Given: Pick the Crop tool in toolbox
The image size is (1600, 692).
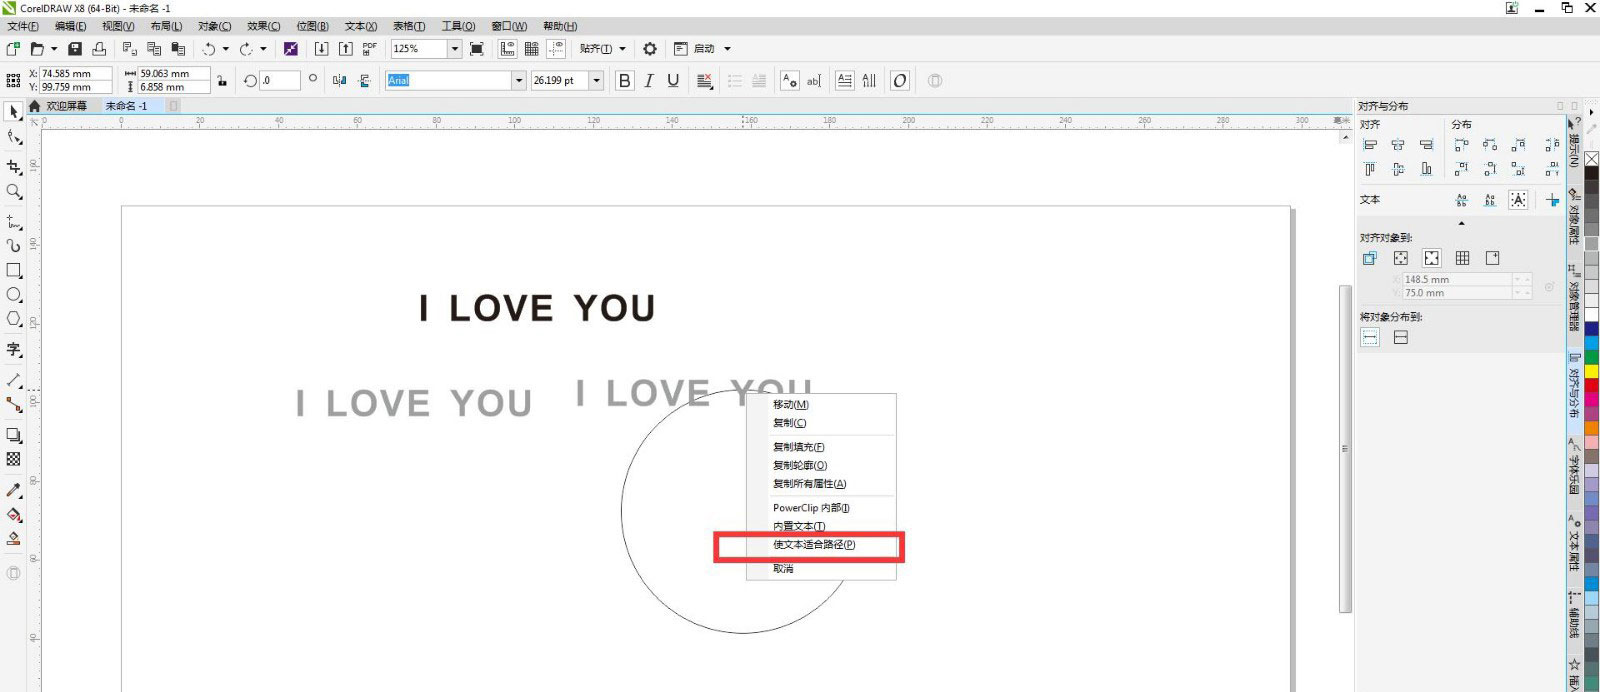Looking at the screenshot, I should (x=14, y=167).
